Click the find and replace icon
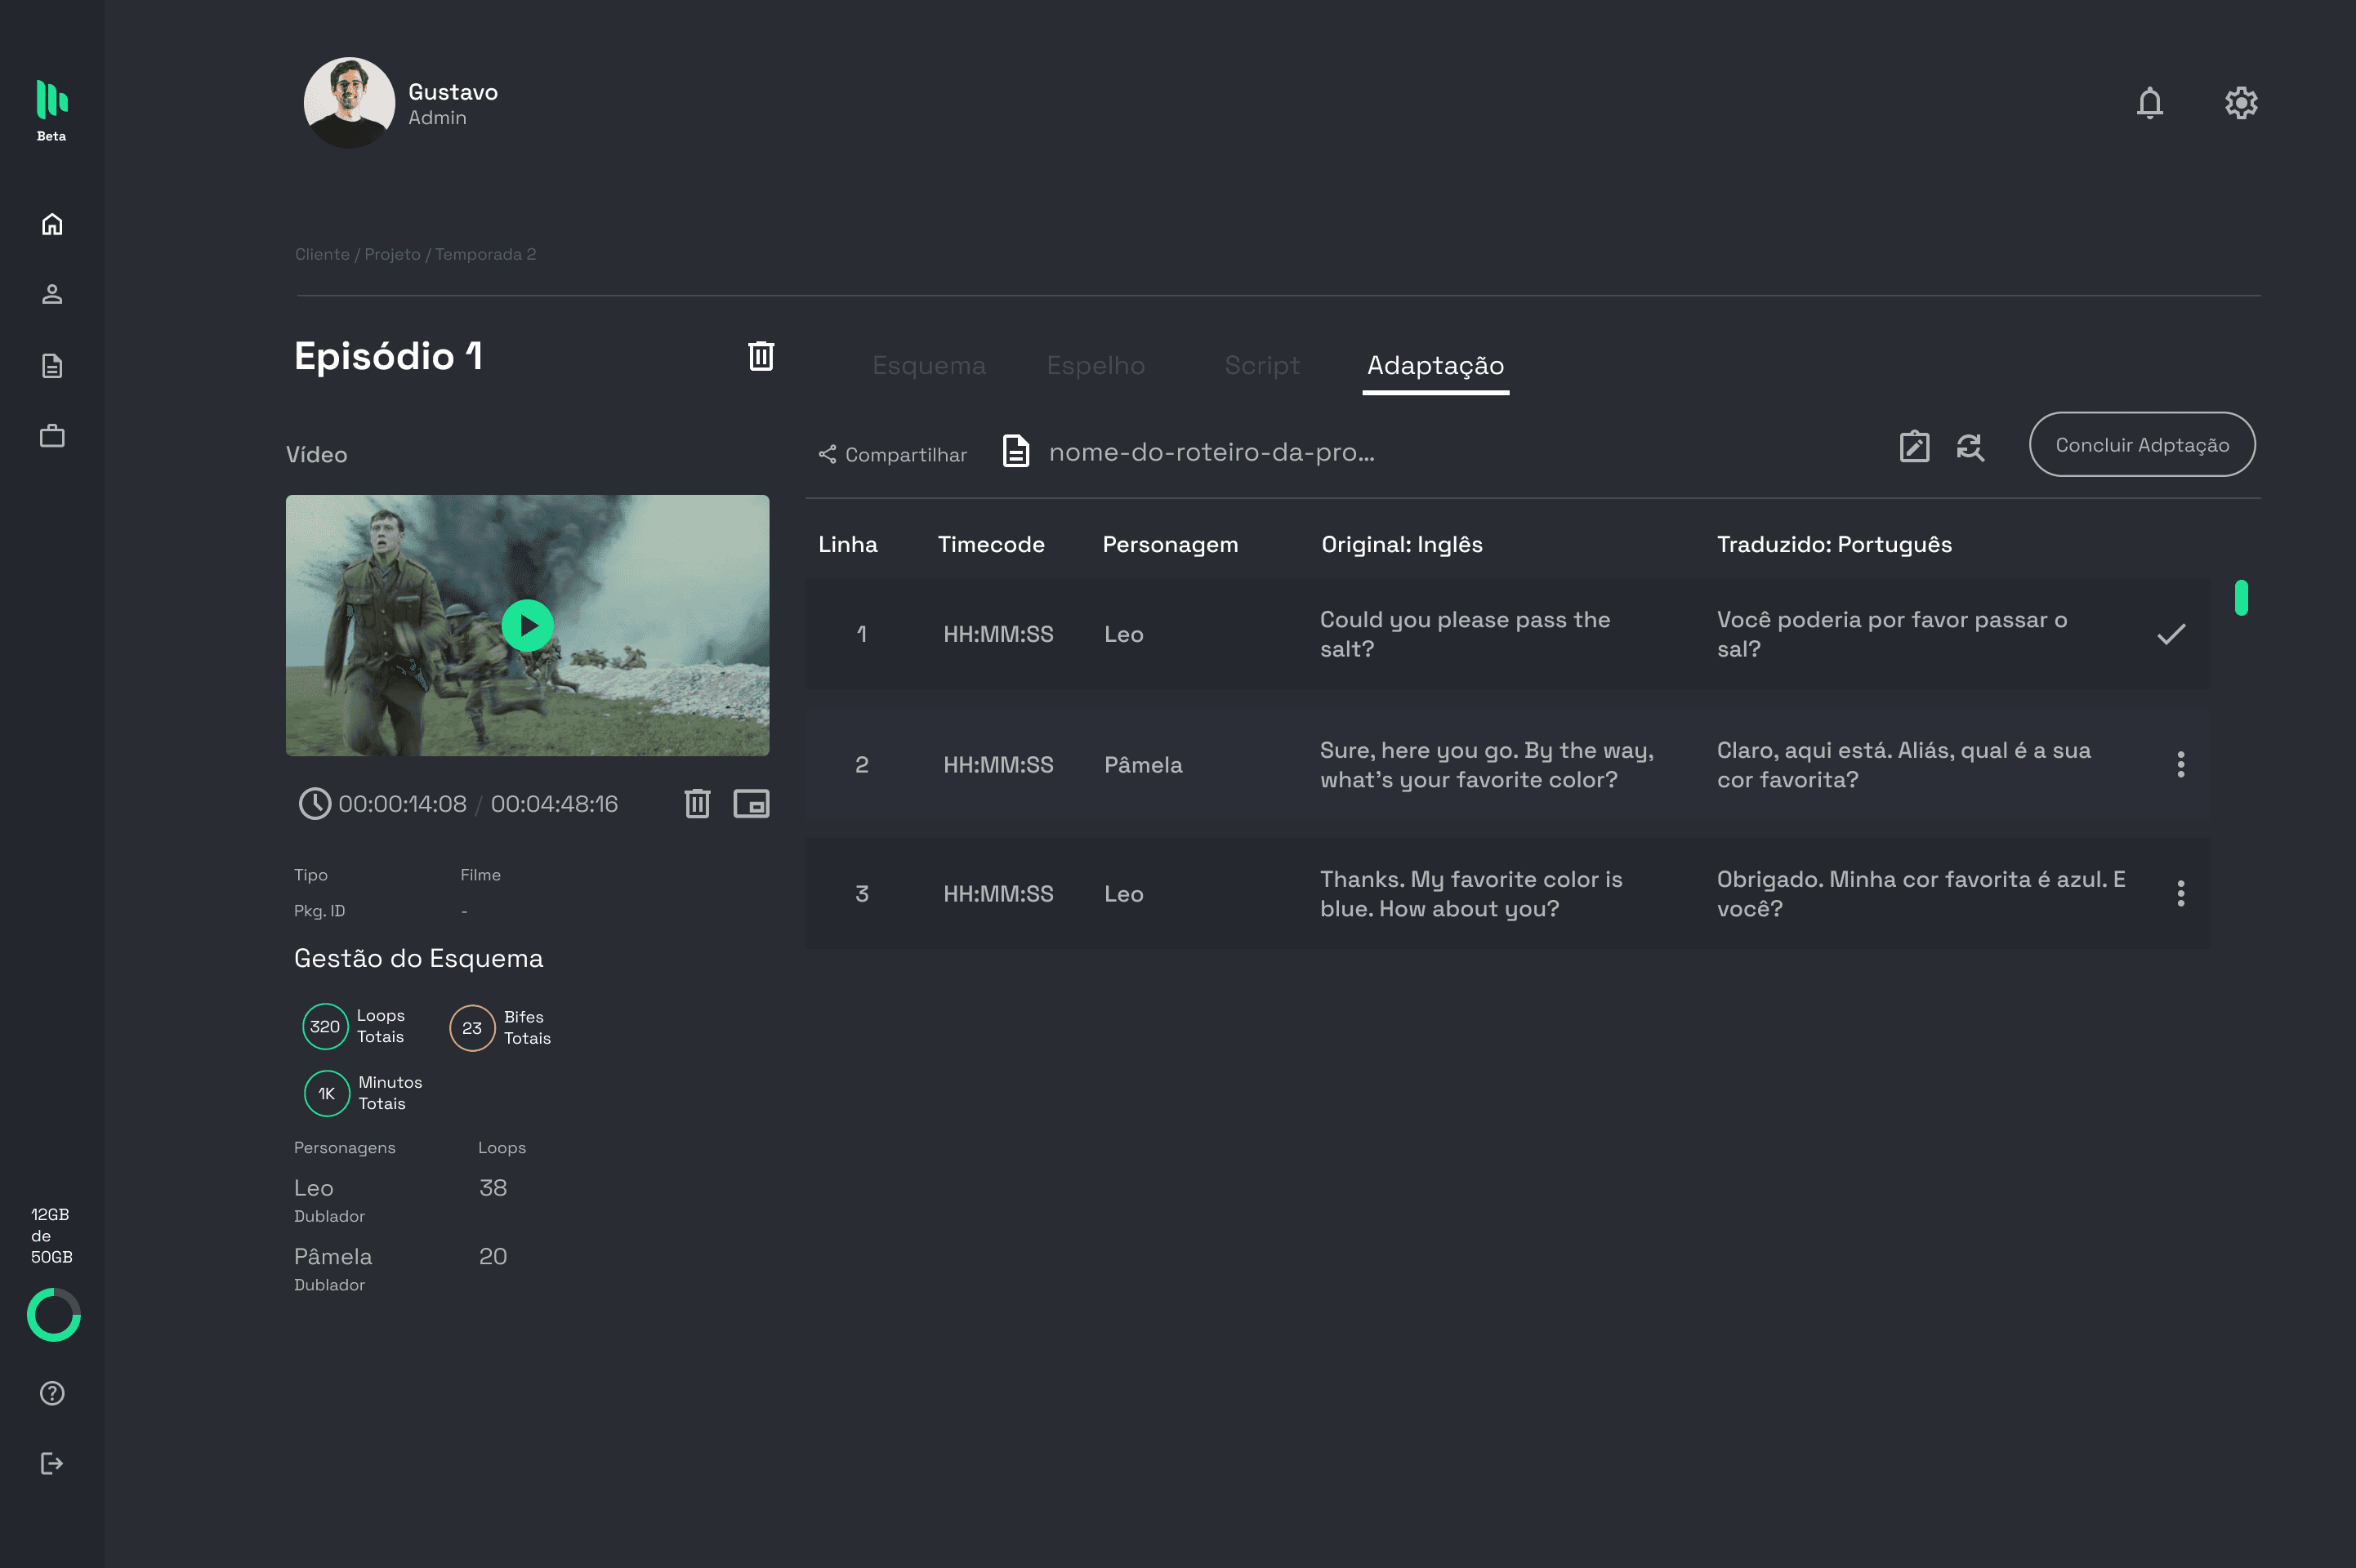Screen dimensions: 2356x1568 pyautogui.click(x=1970, y=447)
